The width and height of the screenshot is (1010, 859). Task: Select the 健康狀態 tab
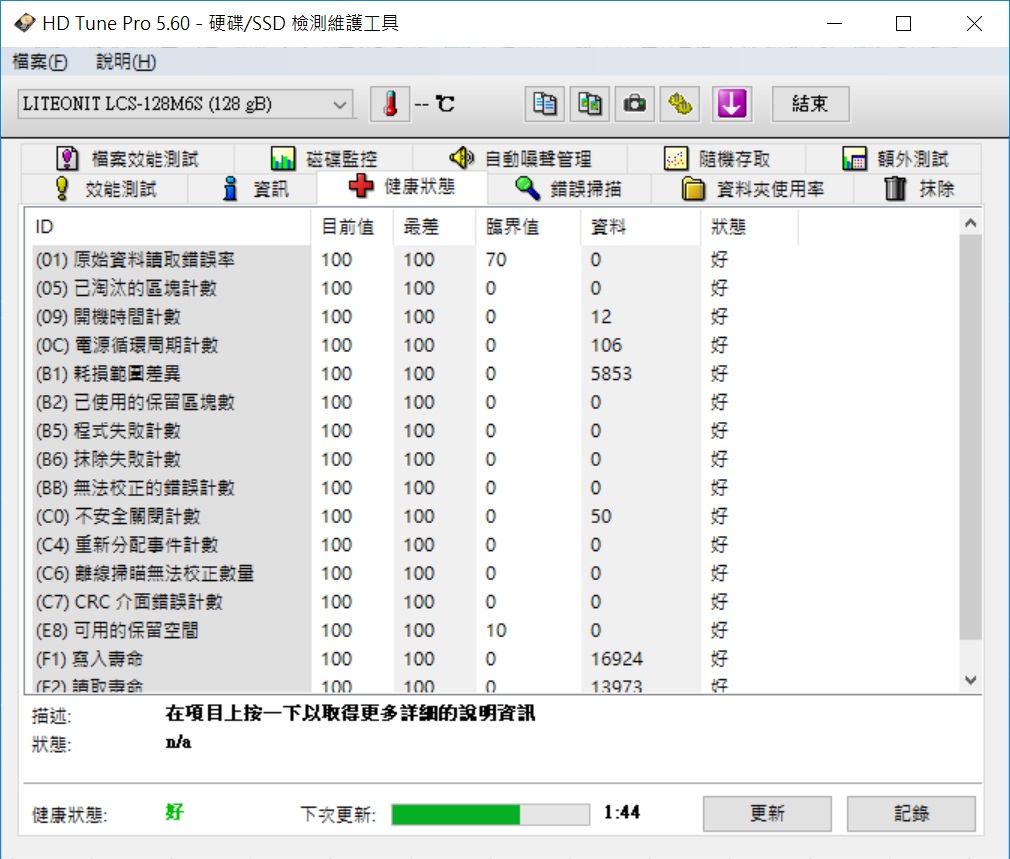point(402,187)
